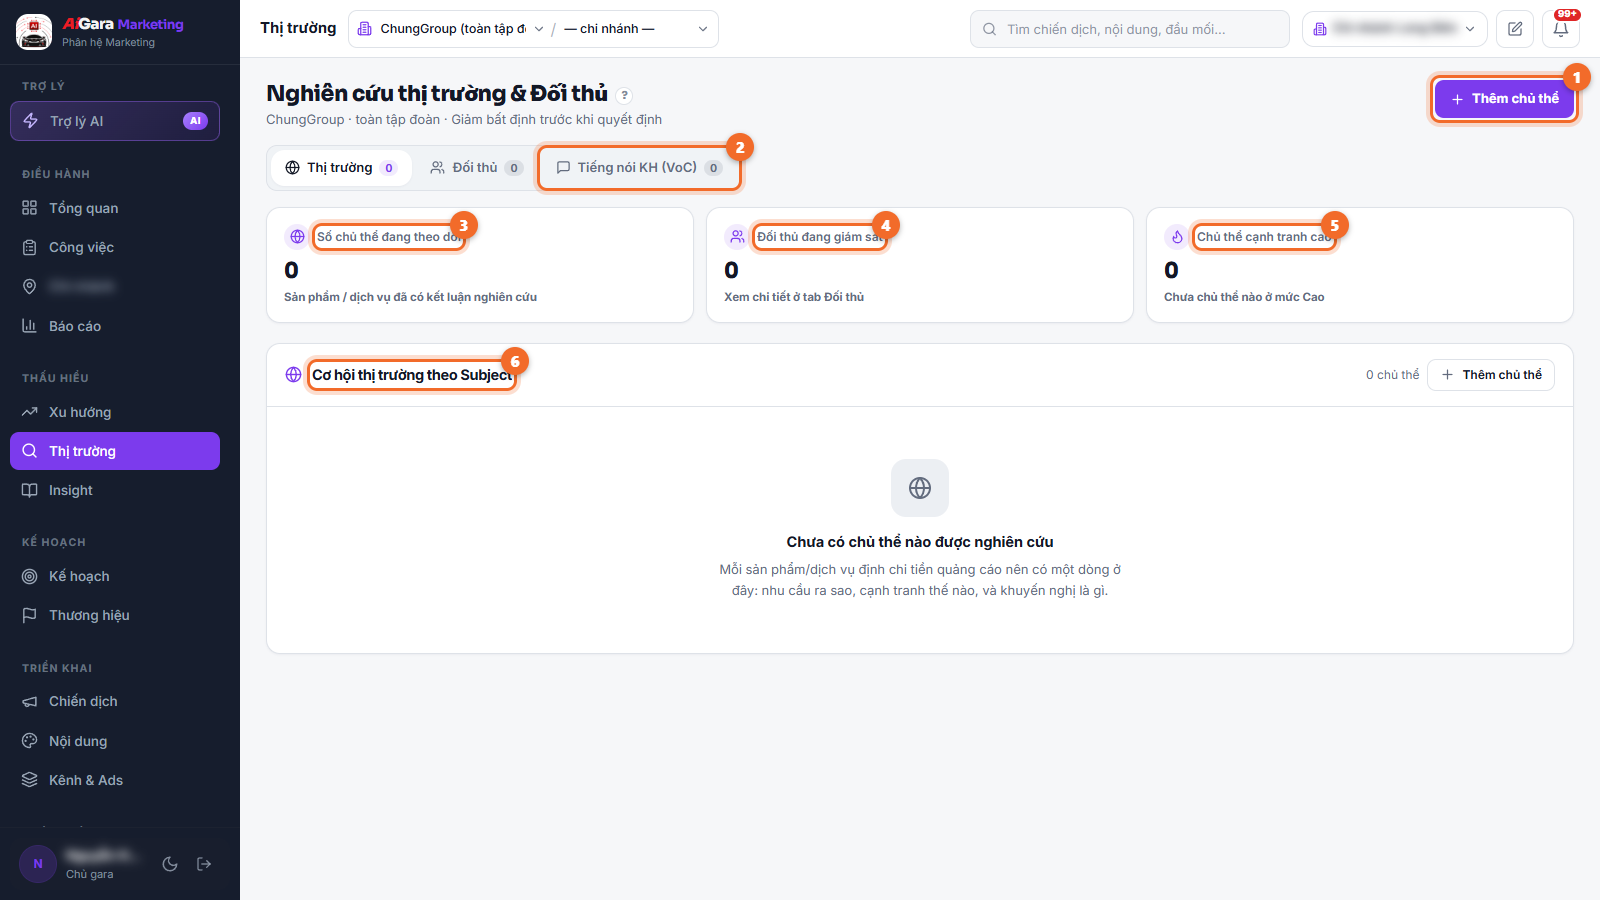Switch to the Đối thủ tab
1600x900 pixels.
(476, 168)
